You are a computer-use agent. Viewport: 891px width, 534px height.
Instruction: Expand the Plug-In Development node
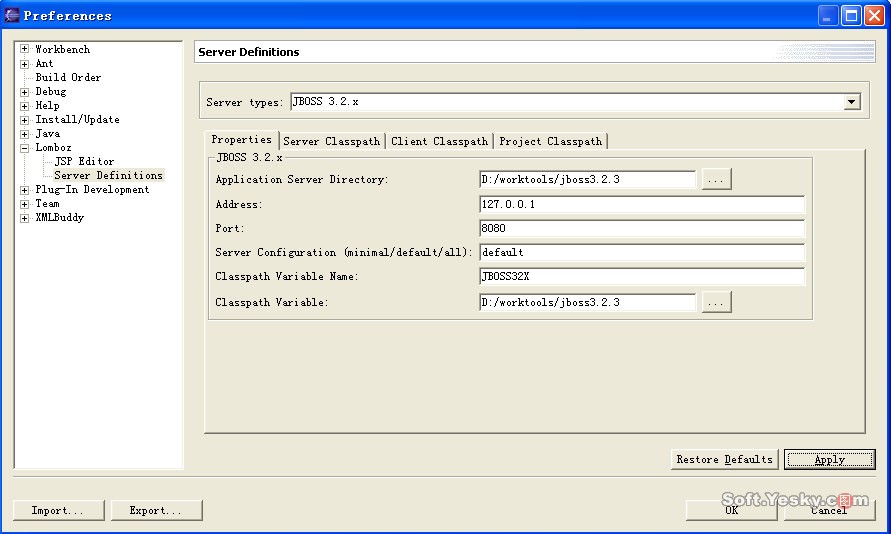24,189
